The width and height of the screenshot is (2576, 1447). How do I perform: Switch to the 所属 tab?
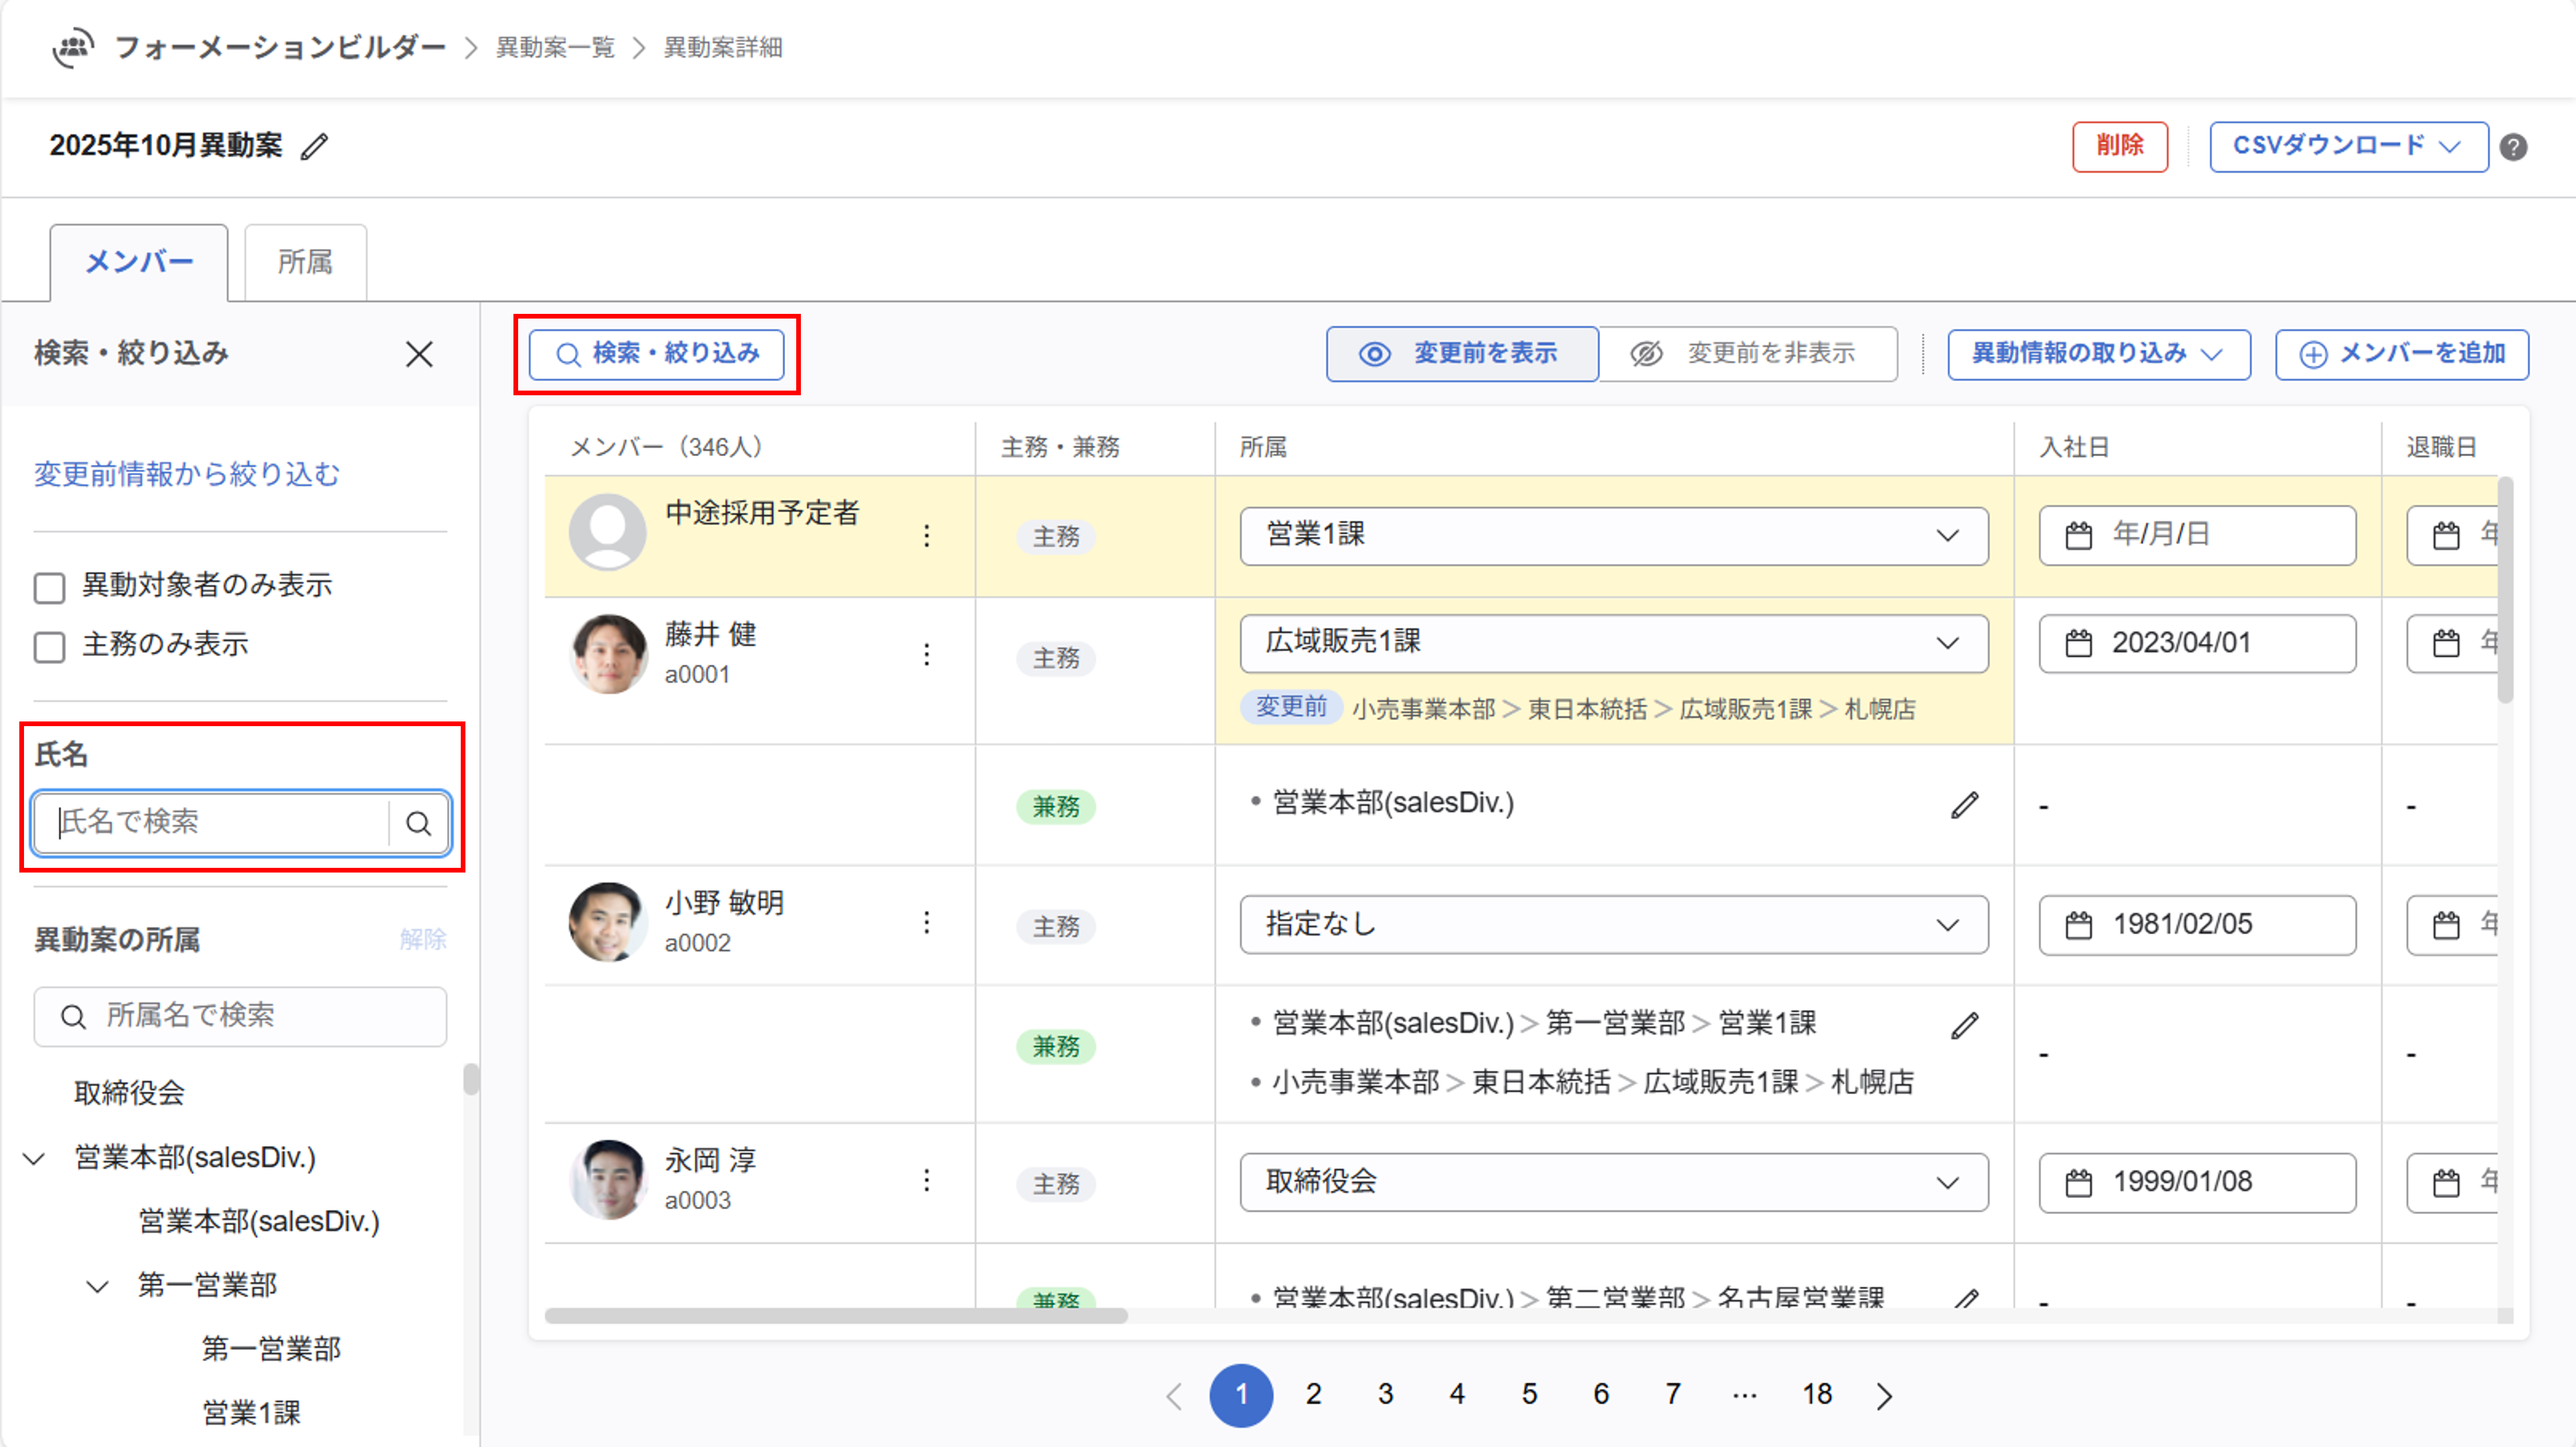[x=305, y=262]
